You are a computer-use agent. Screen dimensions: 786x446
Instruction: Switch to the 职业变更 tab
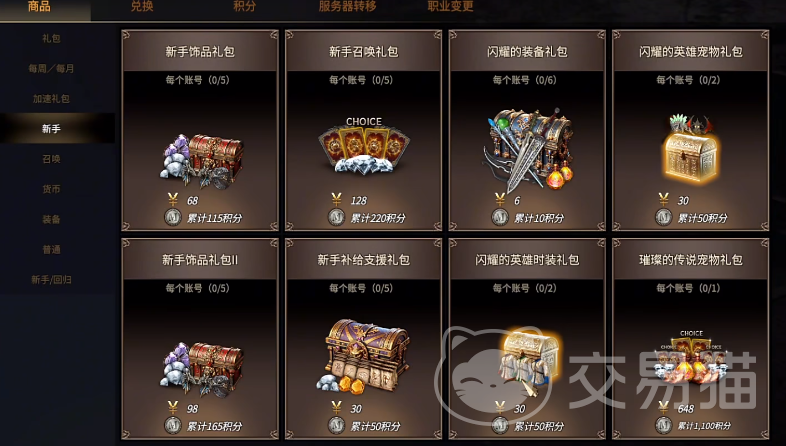tap(450, 6)
